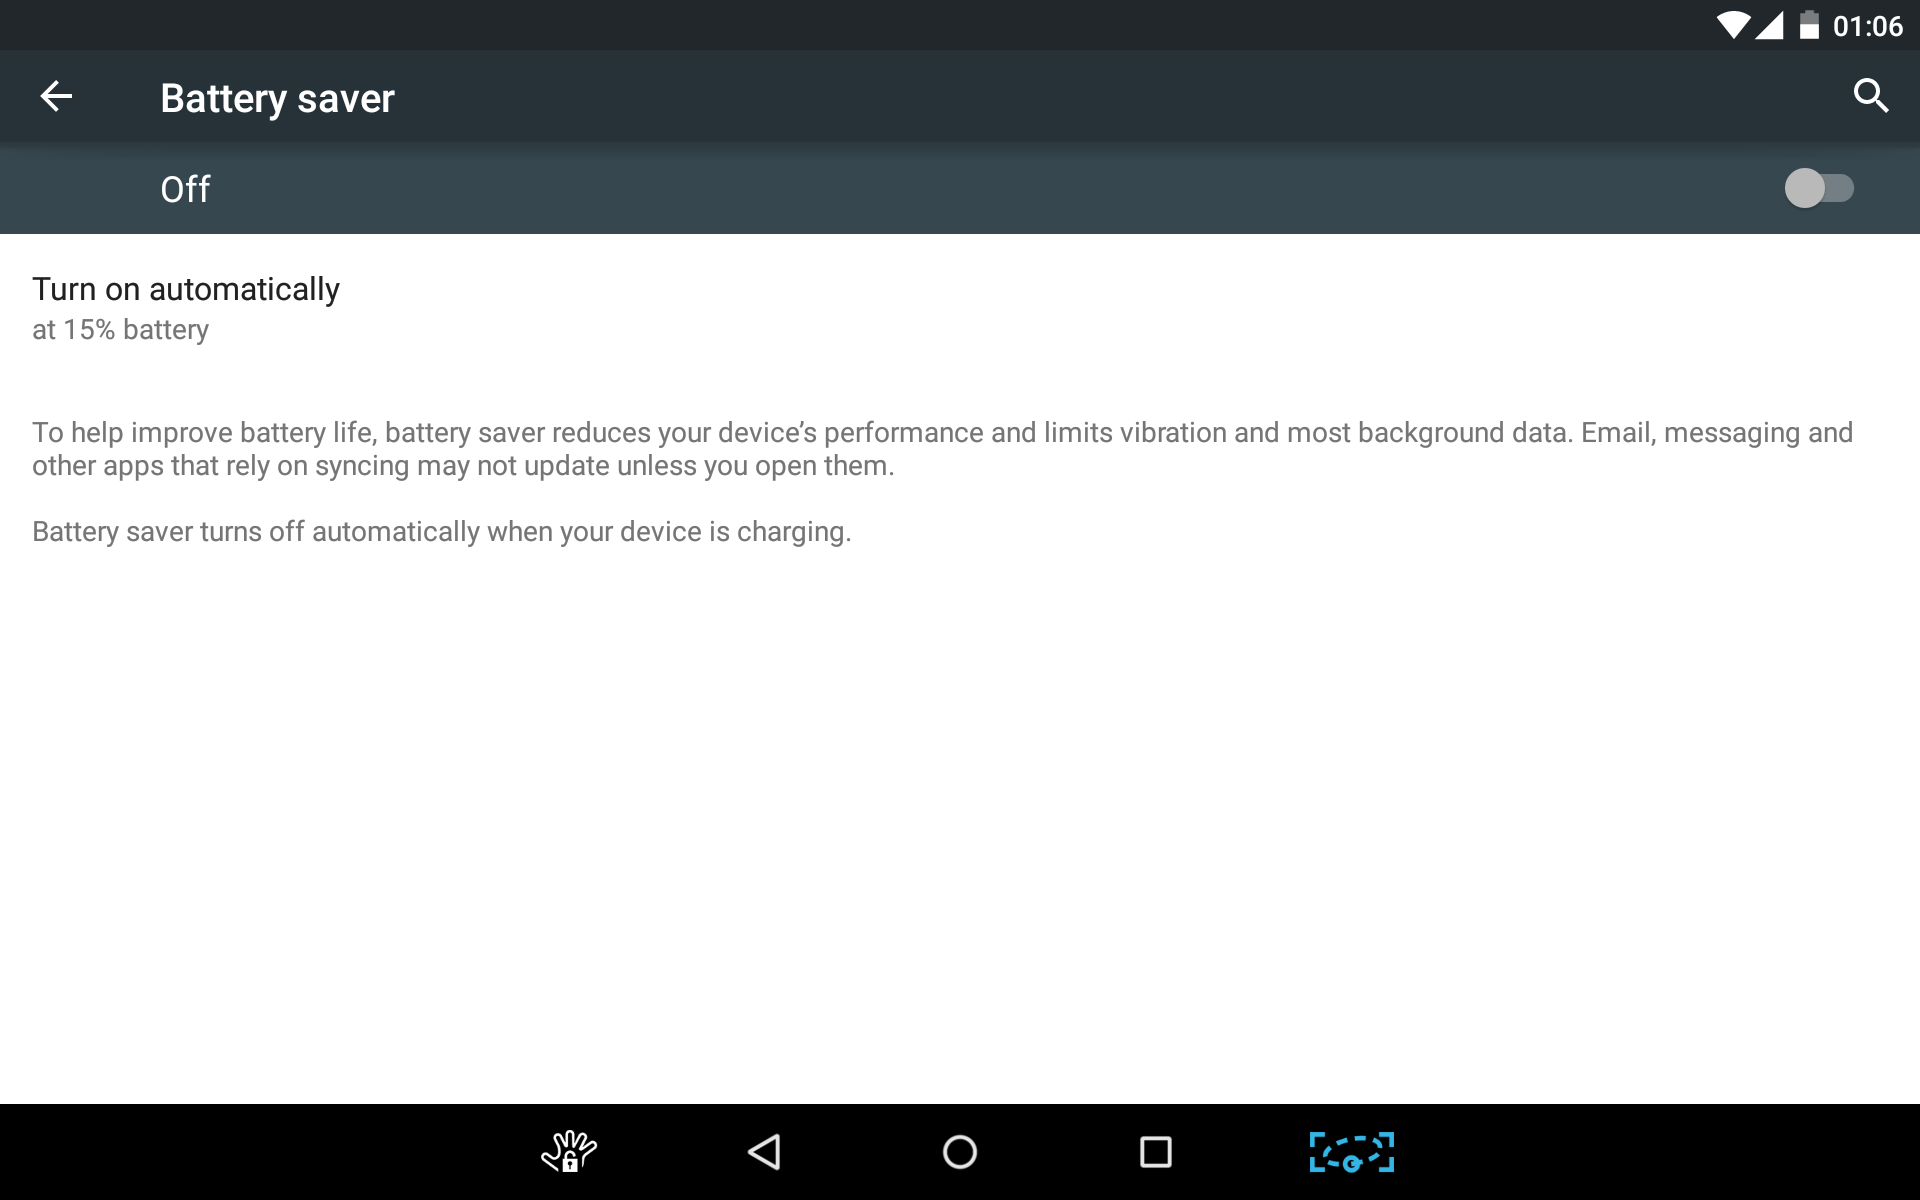1920x1200 pixels.
Task: Go to the home screen circle button
Action: tap(959, 1152)
